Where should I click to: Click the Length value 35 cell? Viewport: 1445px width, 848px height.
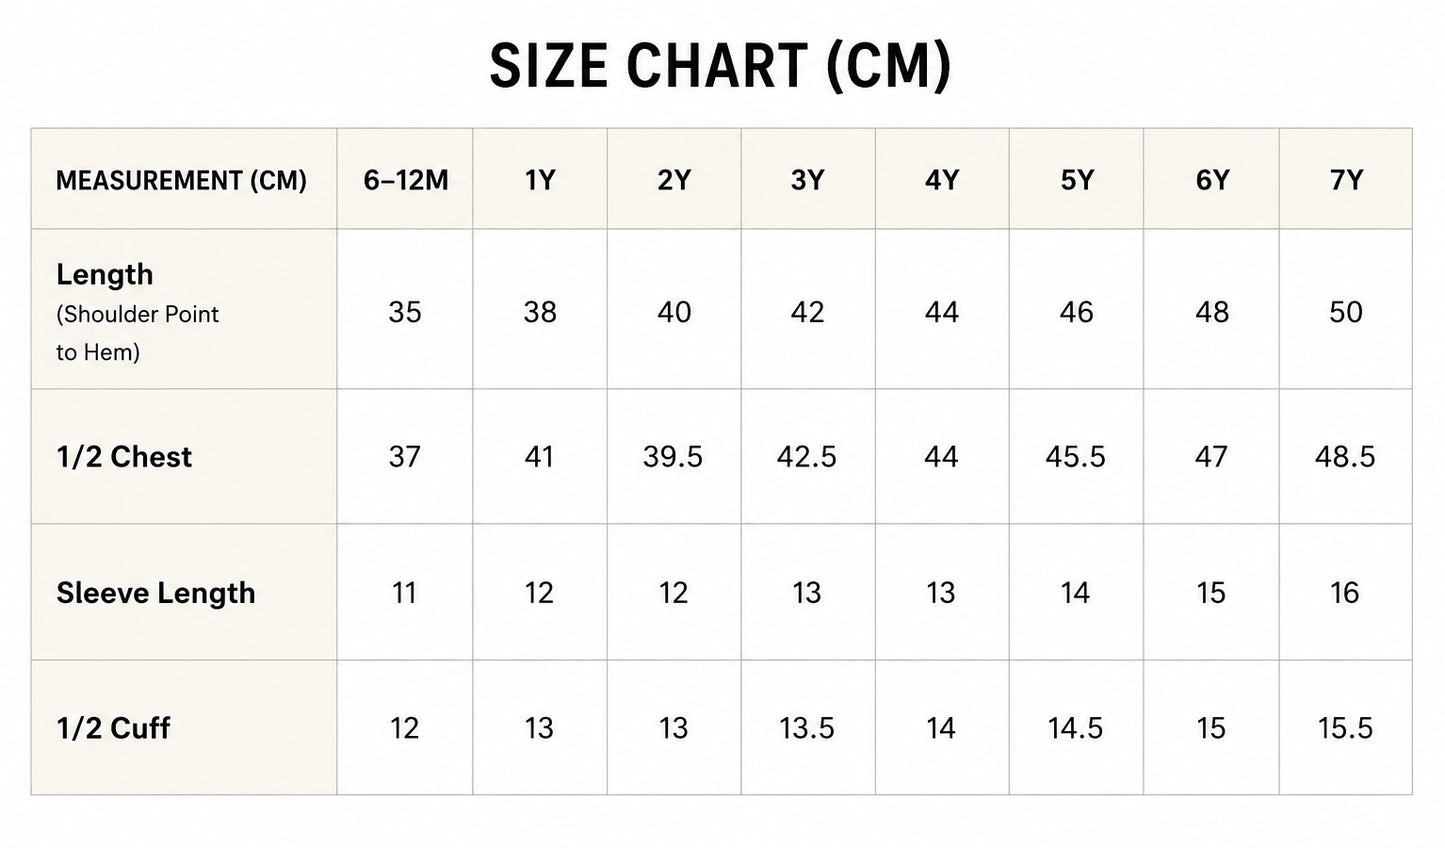pyautogui.click(x=405, y=312)
